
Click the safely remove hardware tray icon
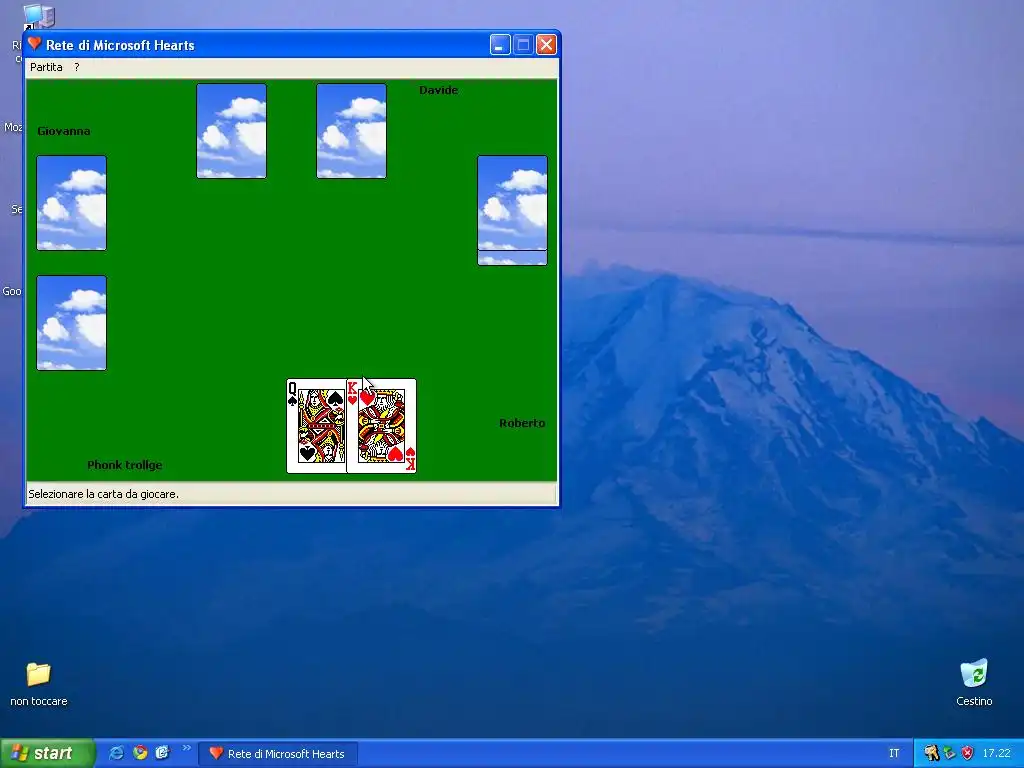click(x=950, y=753)
